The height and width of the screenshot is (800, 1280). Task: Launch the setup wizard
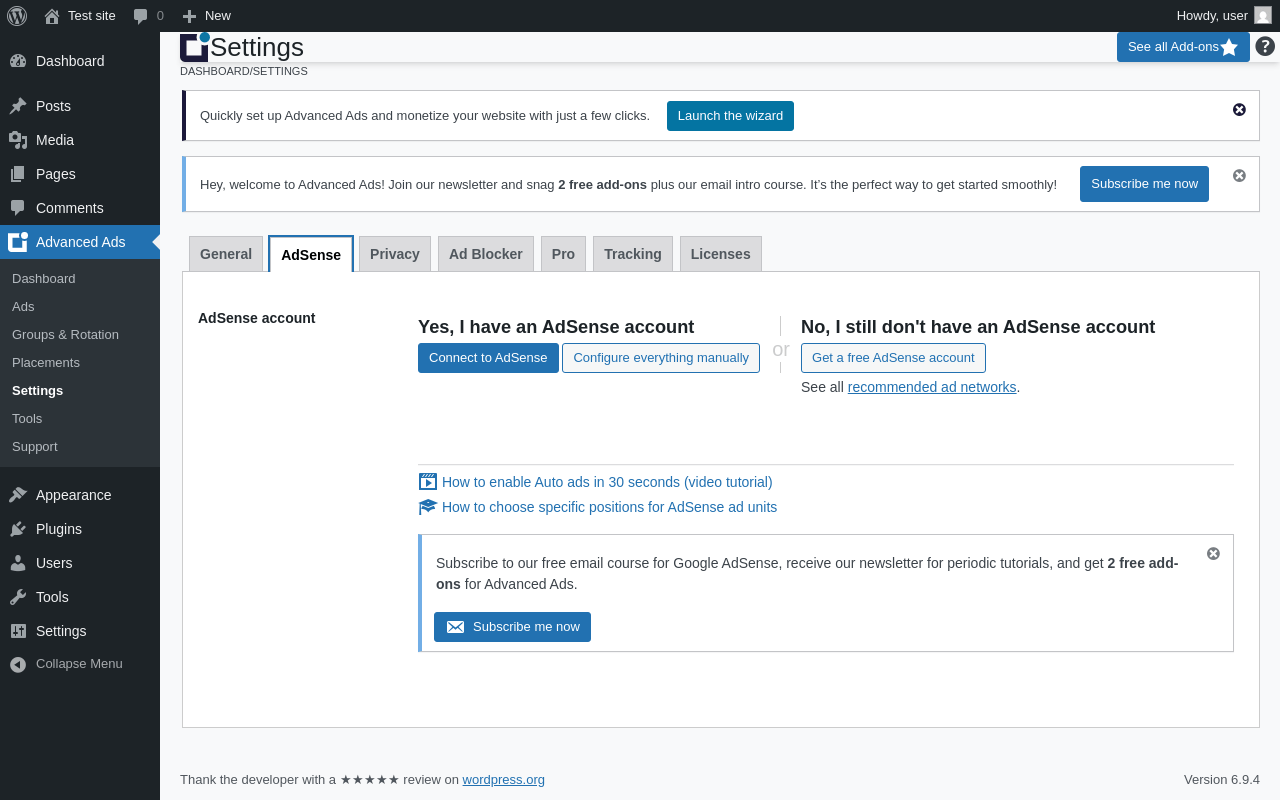tap(730, 116)
